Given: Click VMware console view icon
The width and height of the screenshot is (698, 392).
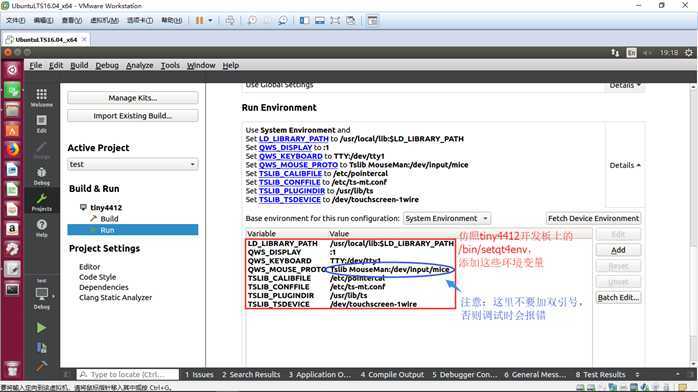Looking at the screenshot, I should pos(320,20).
